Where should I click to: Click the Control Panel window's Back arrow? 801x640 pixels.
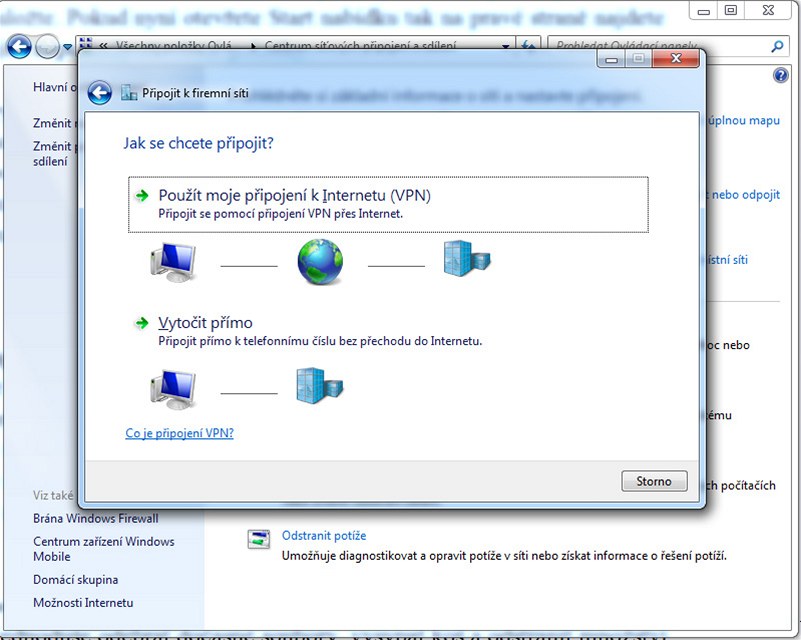pos(18,46)
